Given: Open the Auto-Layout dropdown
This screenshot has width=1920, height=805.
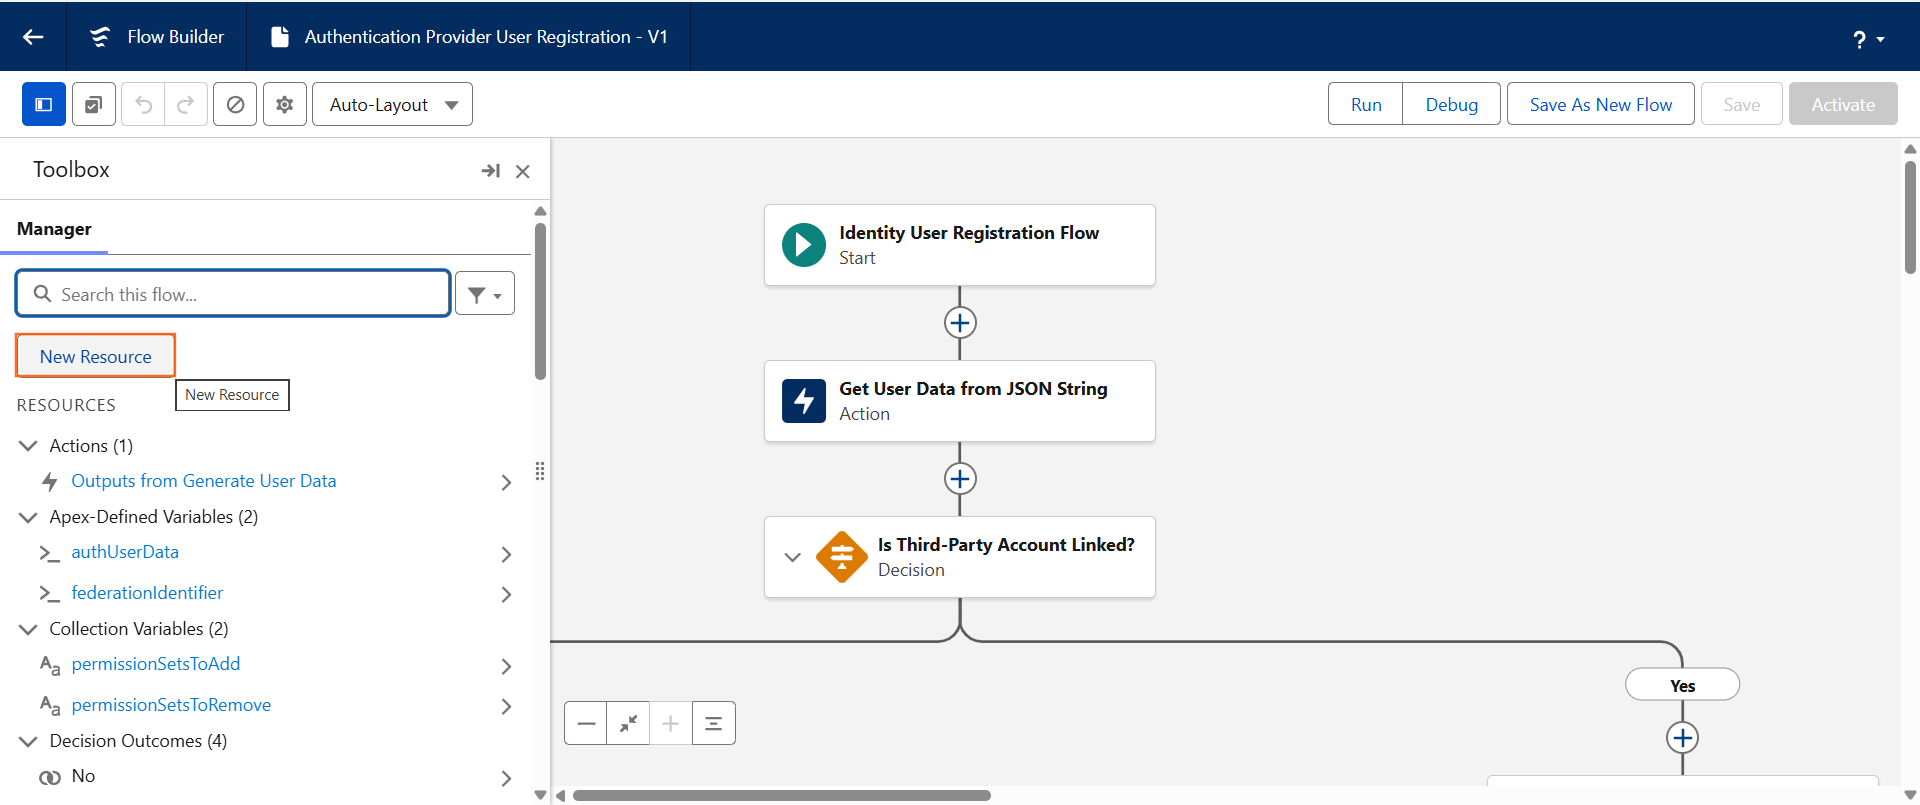Looking at the screenshot, I should (x=392, y=104).
